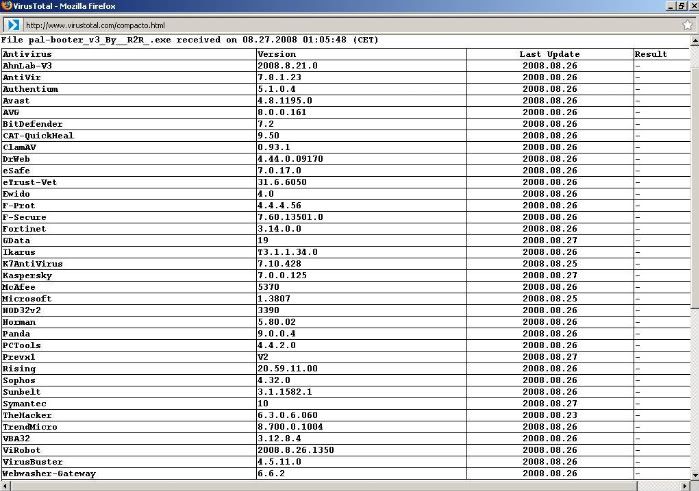Select the Authentium row name

pyautogui.click(x=30, y=89)
